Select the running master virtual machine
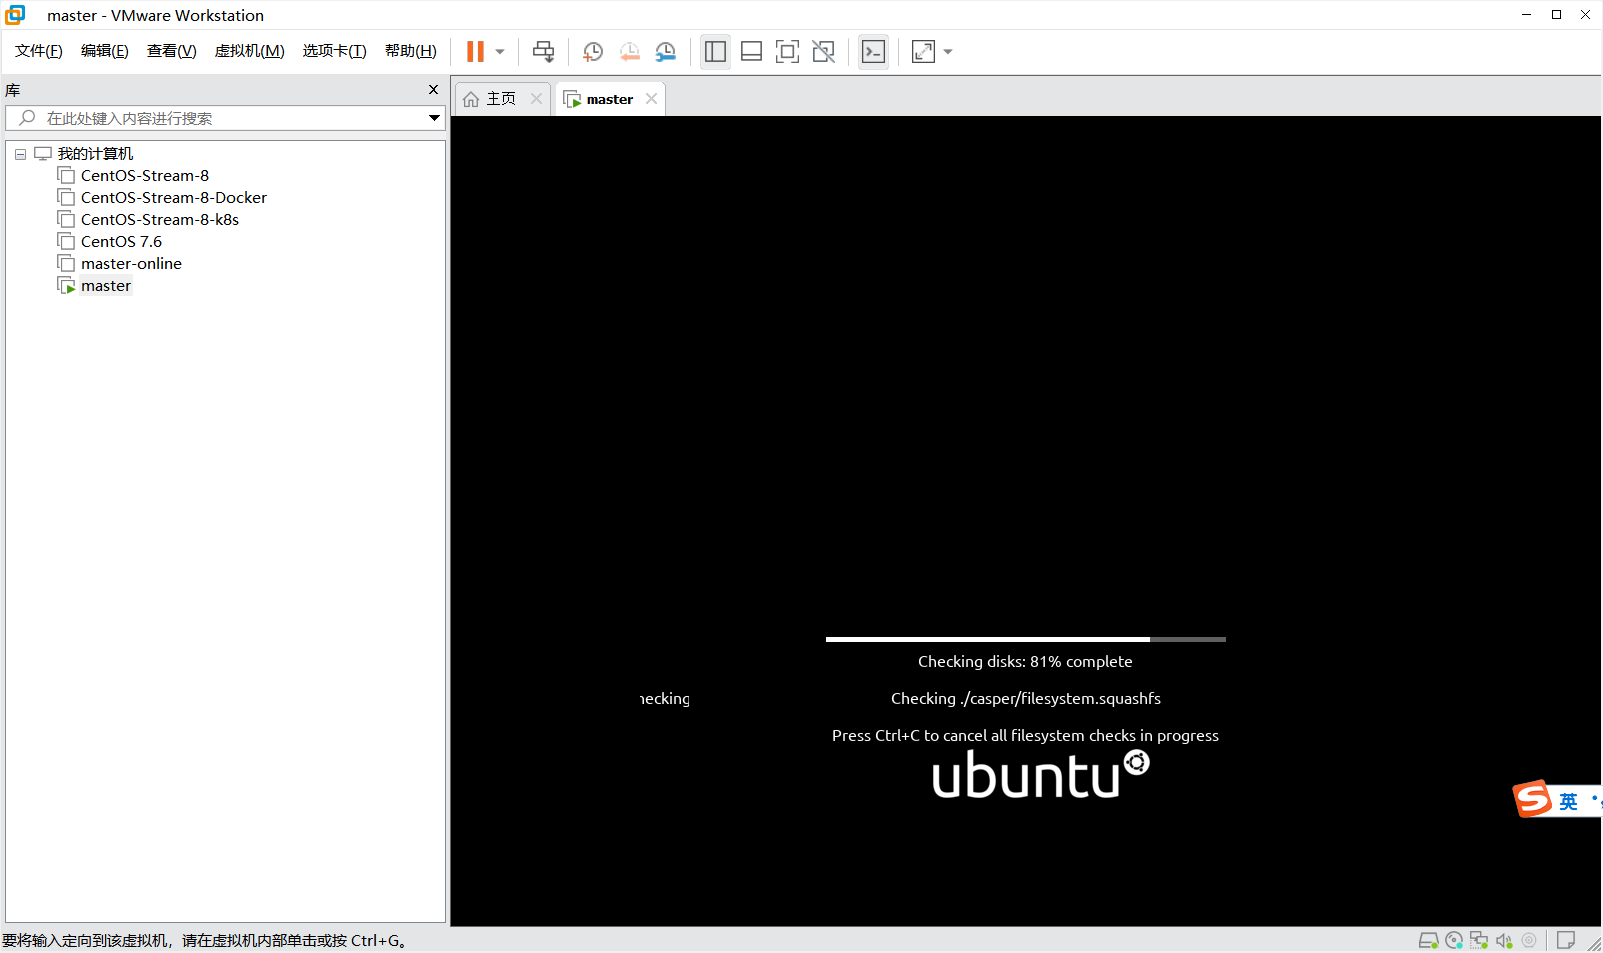The width and height of the screenshot is (1603, 953). [x=106, y=286]
